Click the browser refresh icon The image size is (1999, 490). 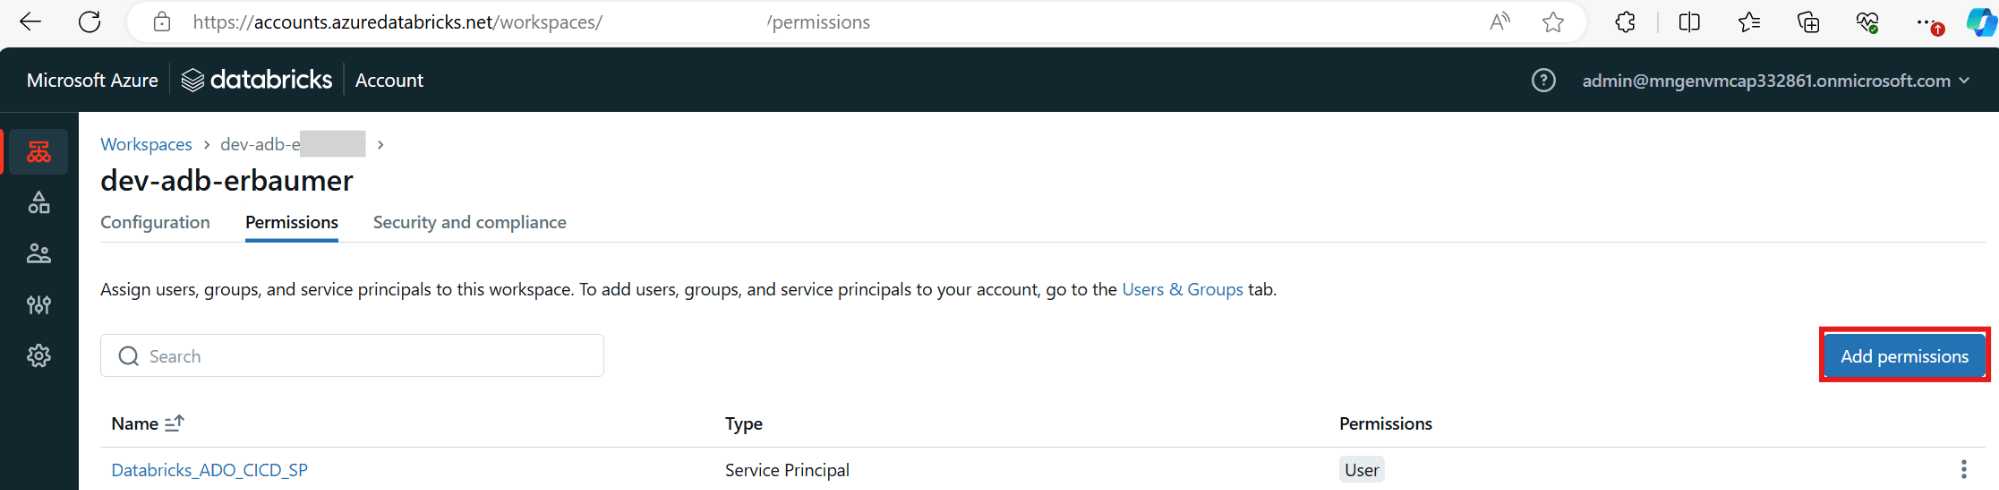[x=90, y=22]
